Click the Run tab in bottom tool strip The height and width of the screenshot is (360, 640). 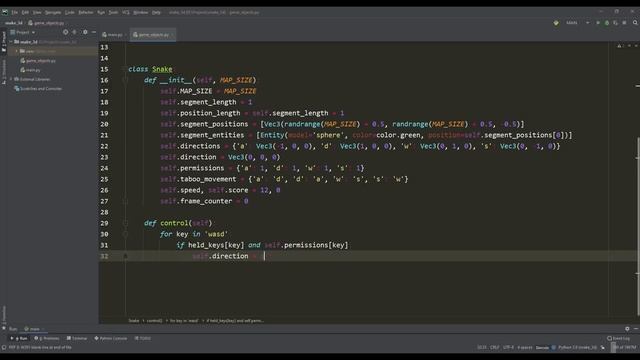[x=20, y=338]
